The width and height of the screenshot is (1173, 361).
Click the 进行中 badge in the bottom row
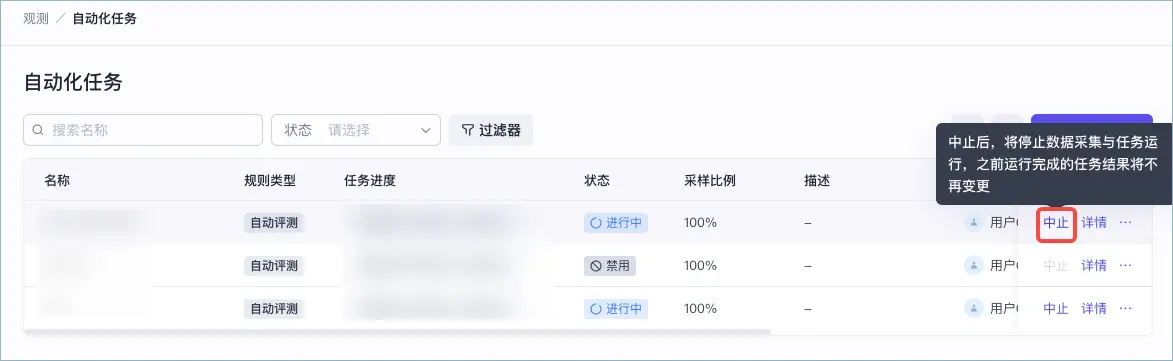(x=616, y=309)
